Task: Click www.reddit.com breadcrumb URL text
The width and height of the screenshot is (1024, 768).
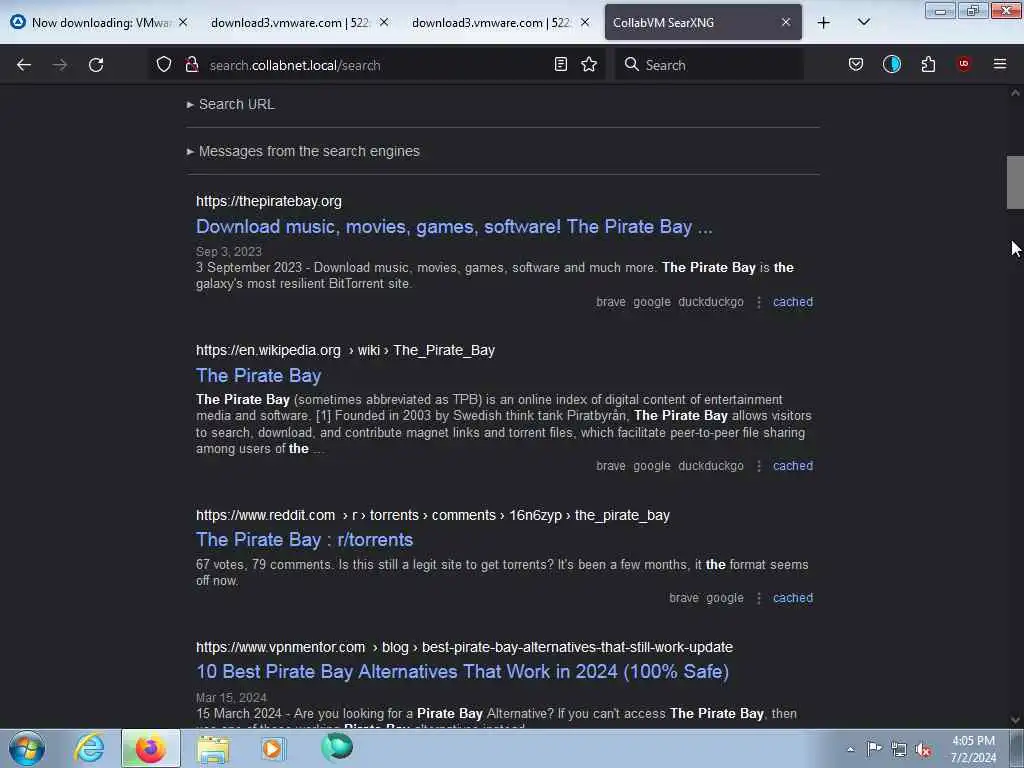Action: point(433,515)
